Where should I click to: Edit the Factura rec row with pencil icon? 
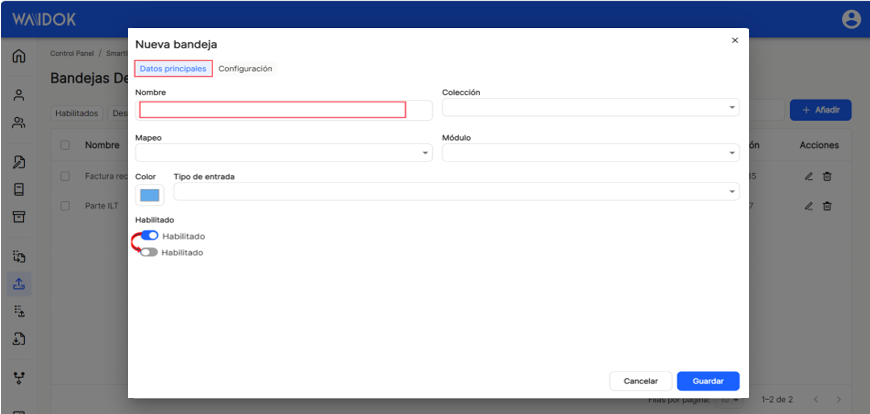808,176
